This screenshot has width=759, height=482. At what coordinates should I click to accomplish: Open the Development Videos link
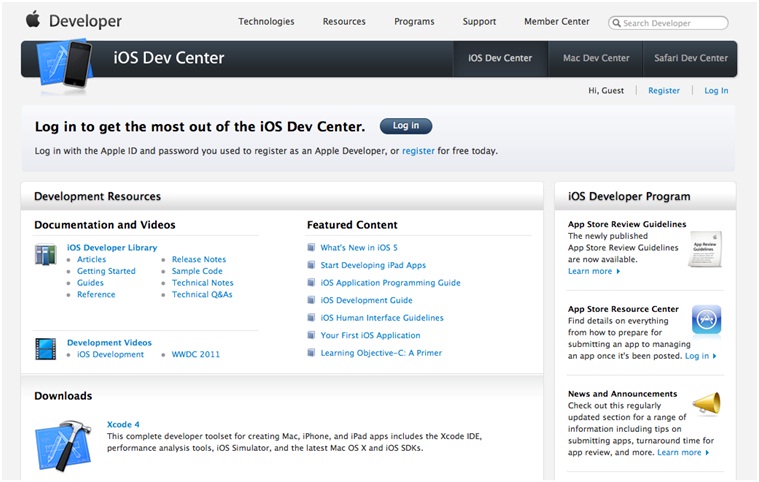tap(109, 343)
